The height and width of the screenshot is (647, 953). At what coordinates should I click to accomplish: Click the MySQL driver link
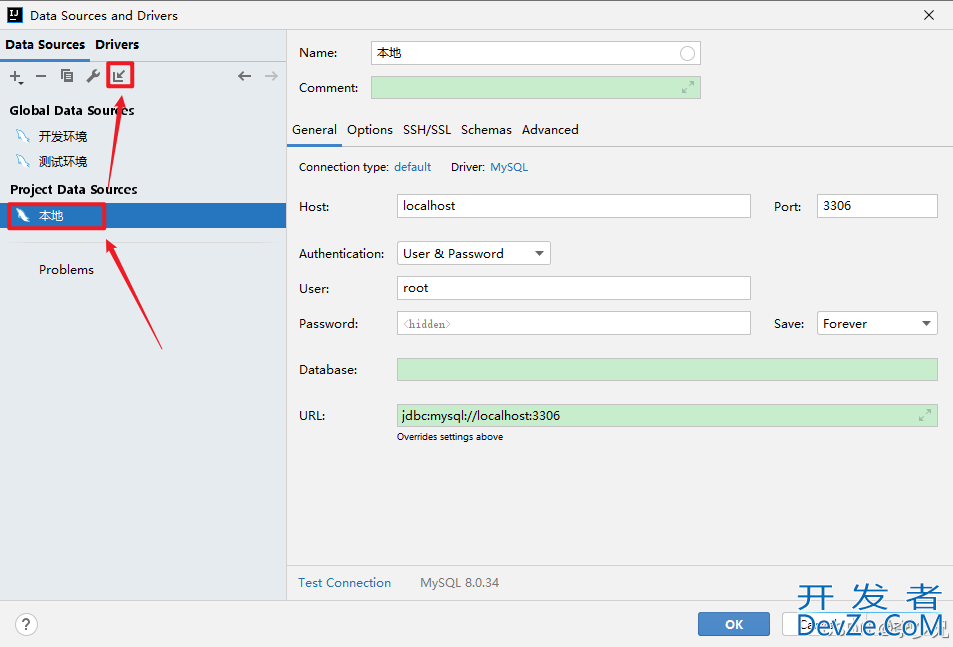point(509,167)
